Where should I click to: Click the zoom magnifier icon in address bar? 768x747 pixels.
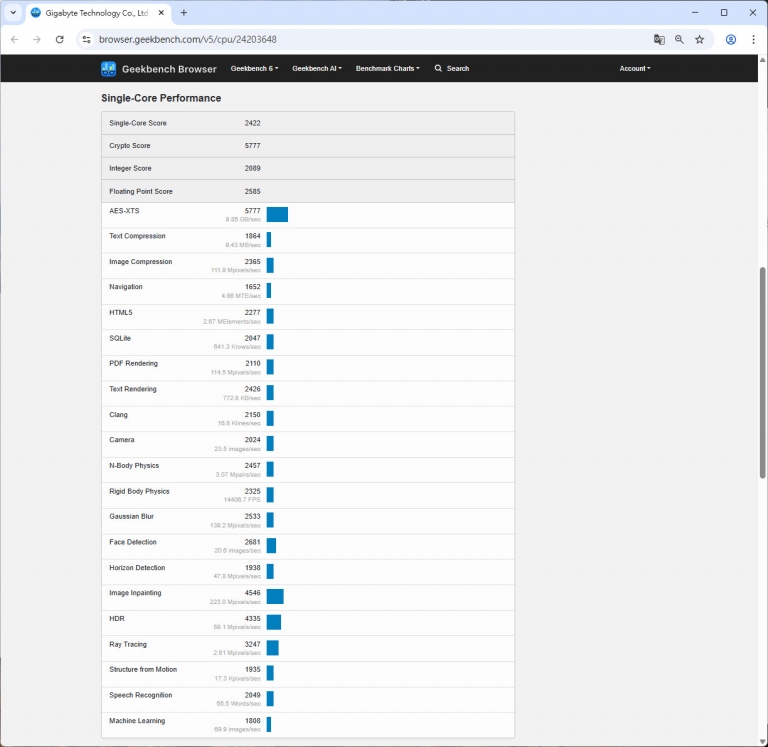pyautogui.click(x=679, y=39)
